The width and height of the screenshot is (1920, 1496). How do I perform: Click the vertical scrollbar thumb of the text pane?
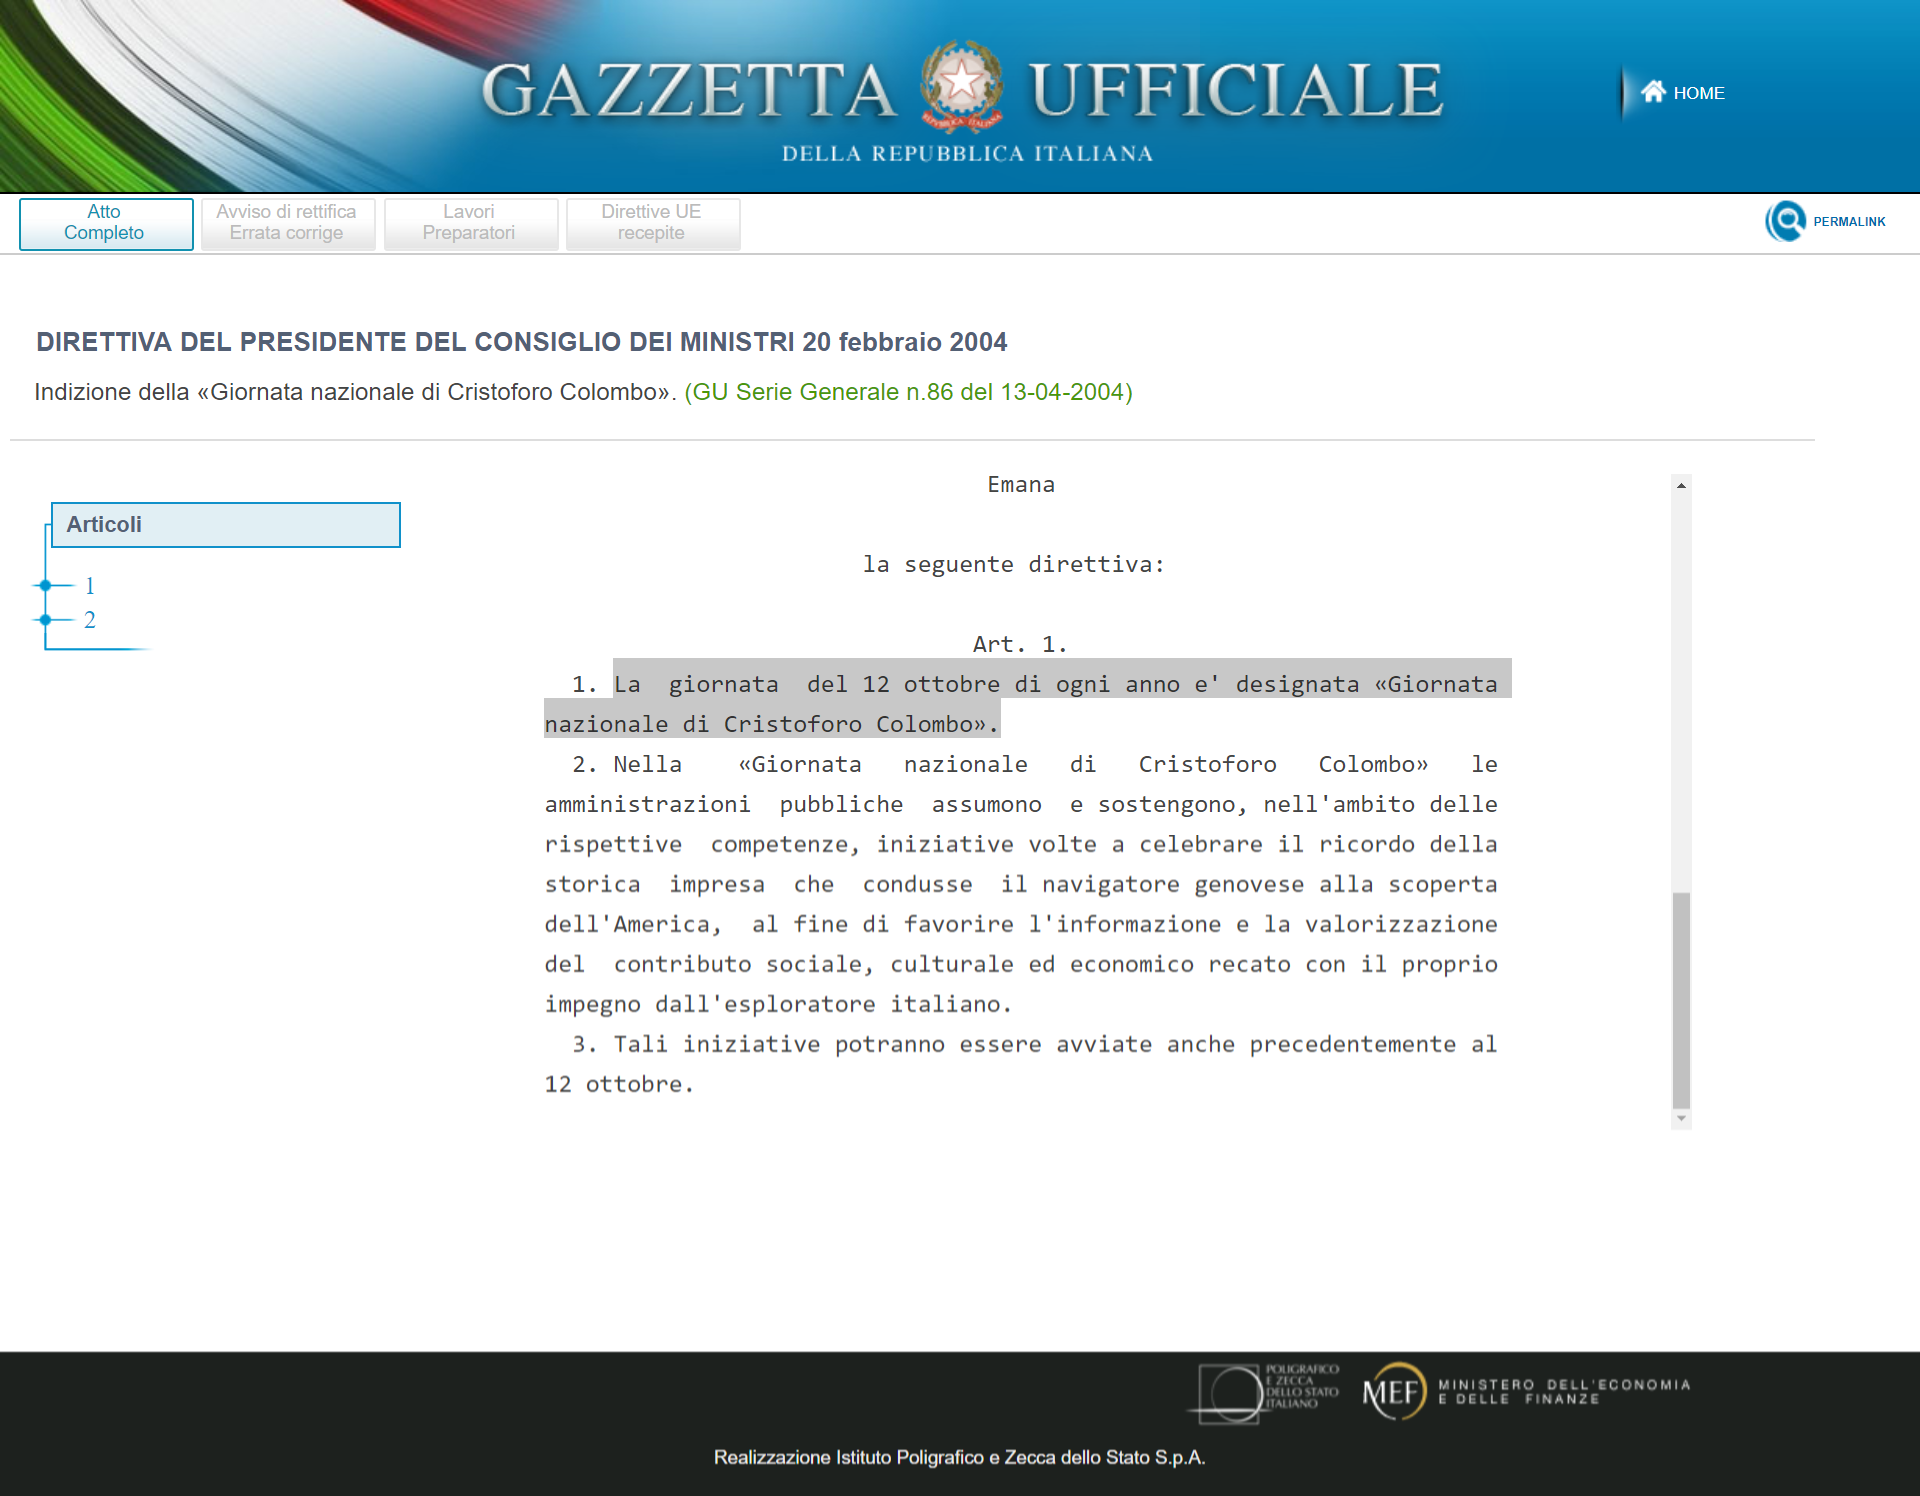1681,1000
